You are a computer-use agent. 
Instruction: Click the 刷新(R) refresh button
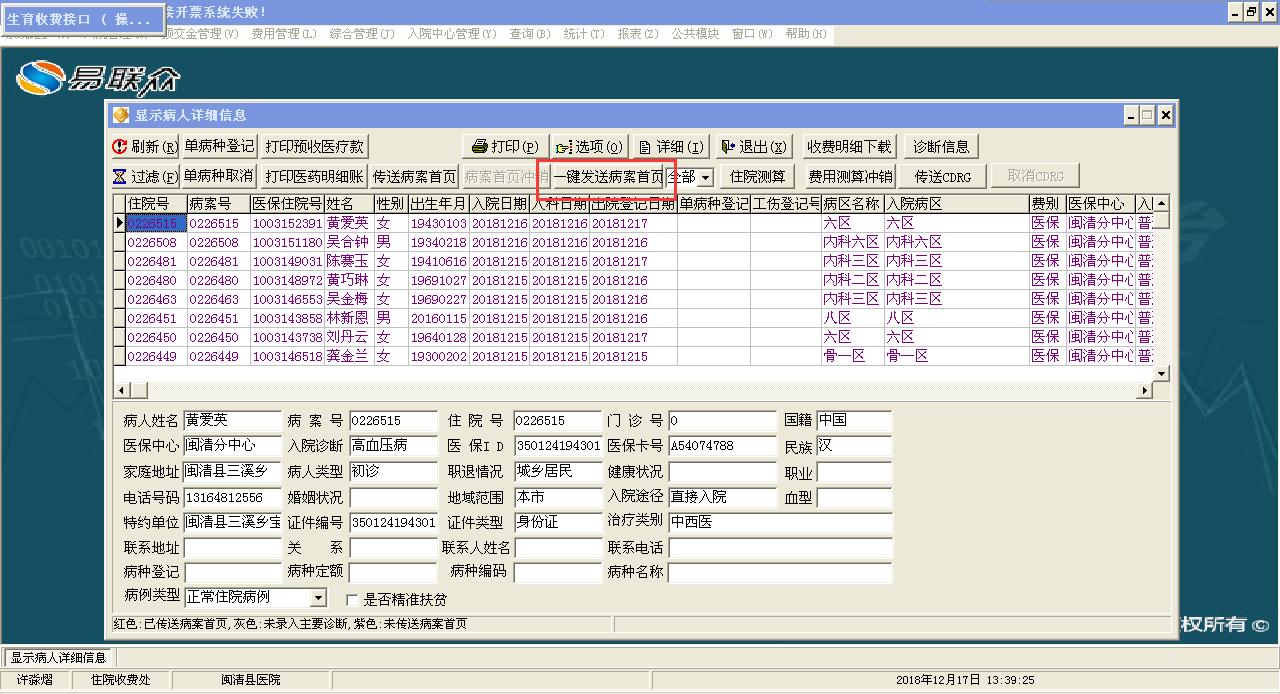tap(145, 147)
